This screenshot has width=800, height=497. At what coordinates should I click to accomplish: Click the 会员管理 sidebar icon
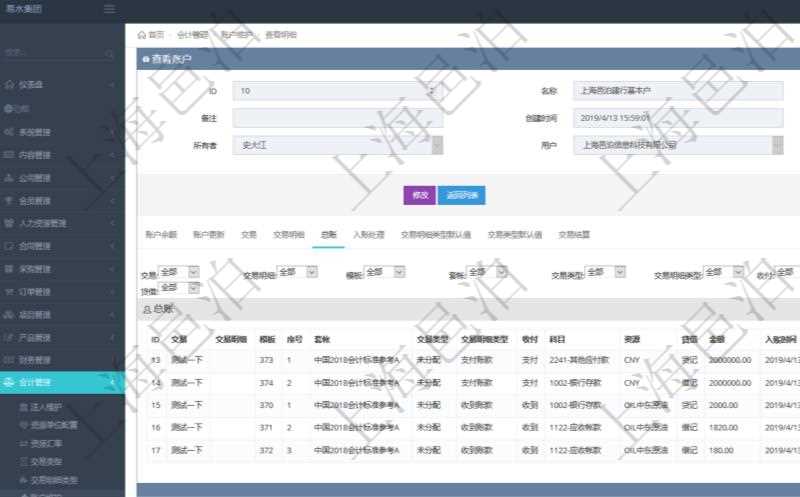pyautogui.click(x=9, y=201)
